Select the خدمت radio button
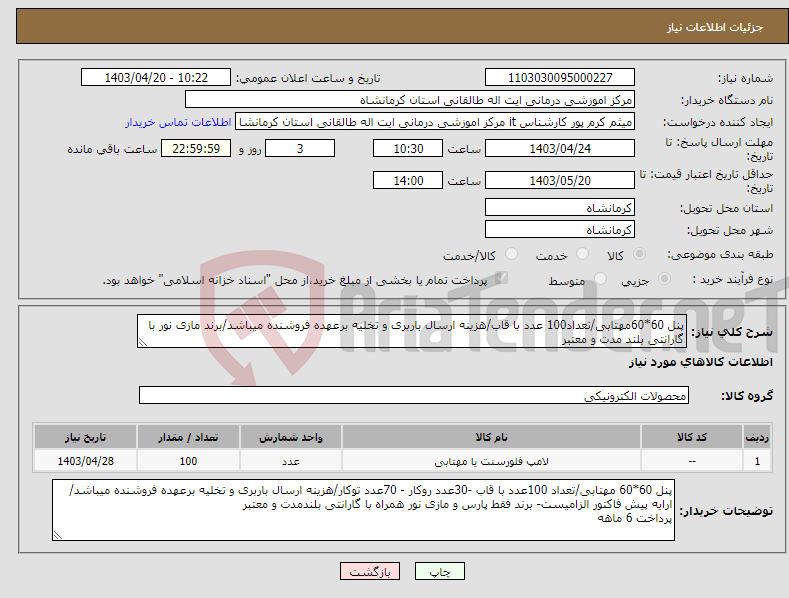 click(582, 254)
